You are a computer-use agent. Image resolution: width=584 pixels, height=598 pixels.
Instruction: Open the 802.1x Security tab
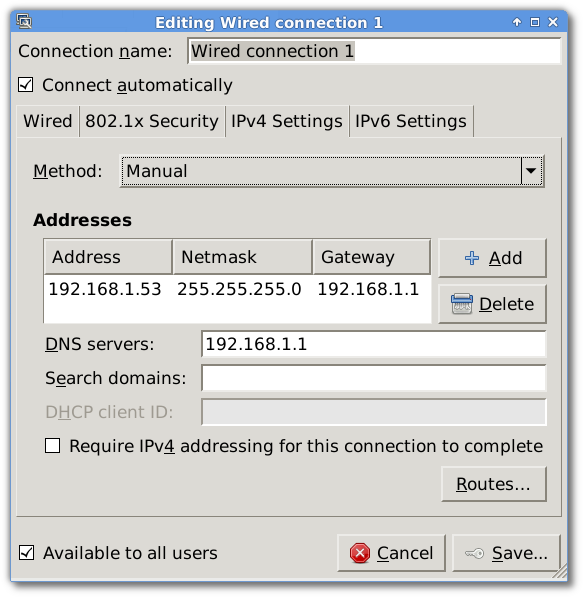pos(152,121)
